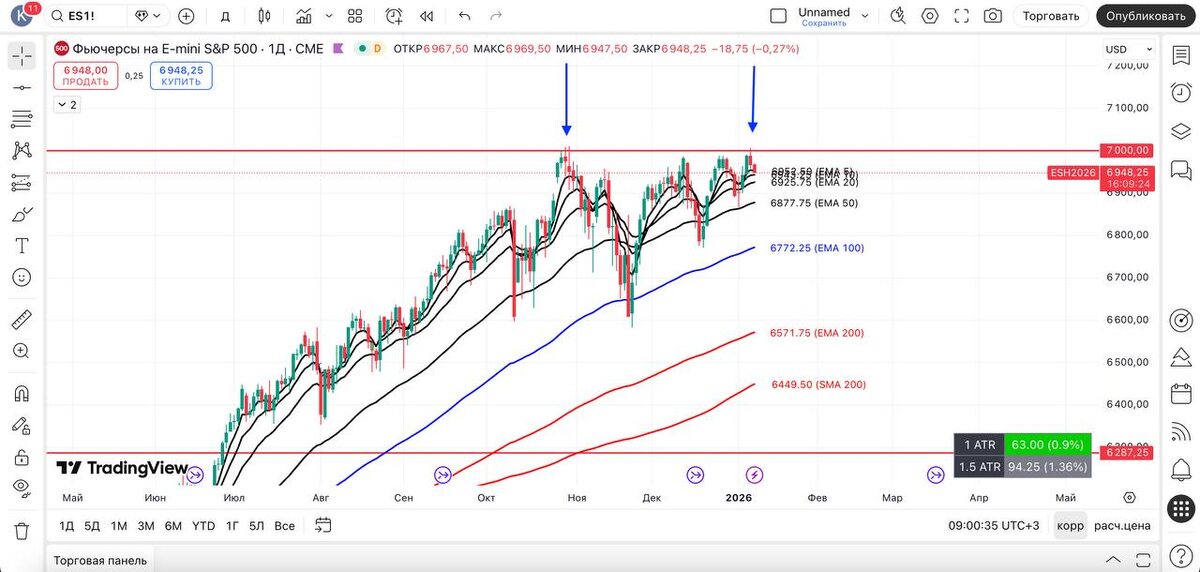The image size is (1200, 572).
Task: Open forecasting and measurement tools
Action: [x=21, y=183]
